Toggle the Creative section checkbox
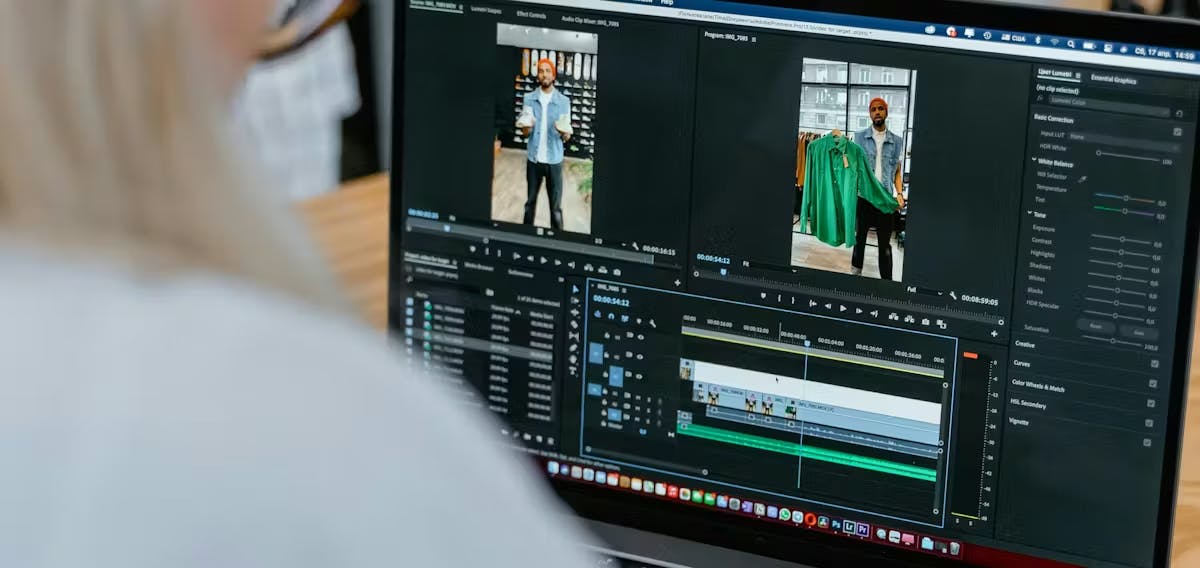 coord(1155,364)
